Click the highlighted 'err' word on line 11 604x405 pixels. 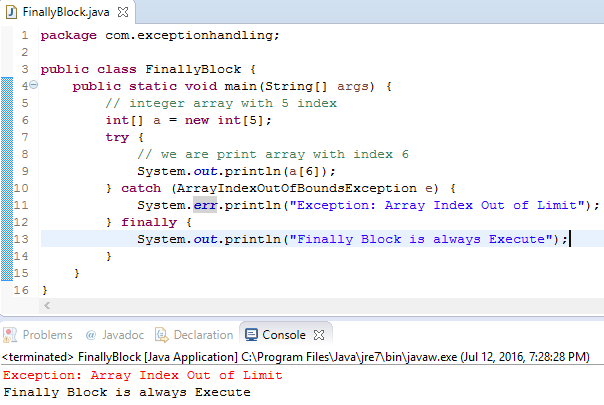(x=205, y=205)
